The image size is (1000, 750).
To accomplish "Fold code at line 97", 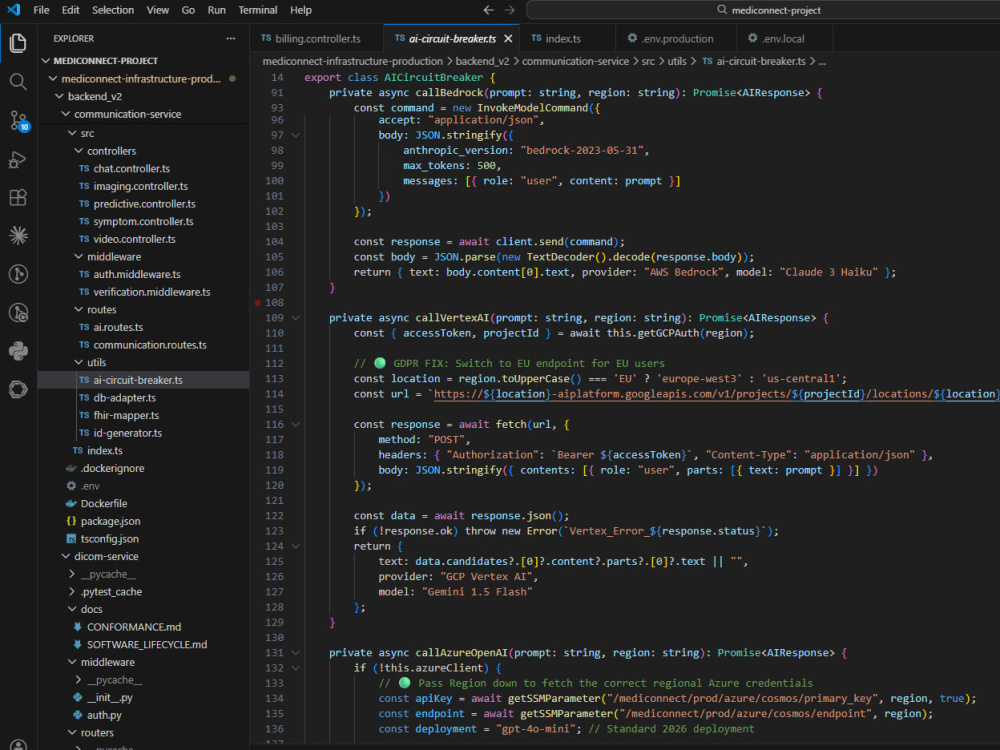I will [295, 135].
